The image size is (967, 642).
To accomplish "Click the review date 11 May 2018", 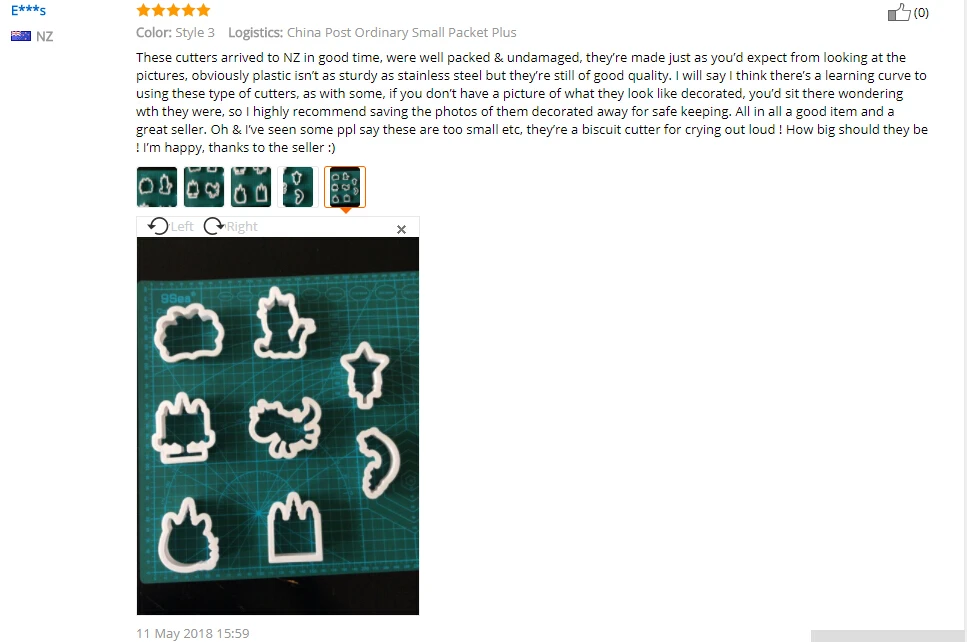I will click(192, 633).
